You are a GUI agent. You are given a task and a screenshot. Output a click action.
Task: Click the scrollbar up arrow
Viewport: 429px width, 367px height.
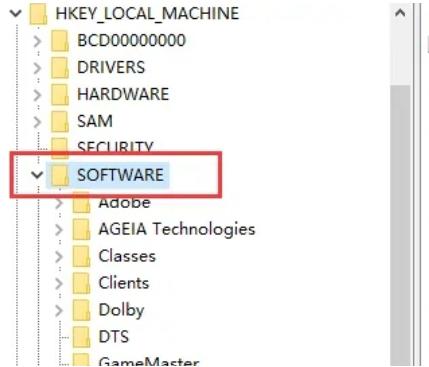pos(400,13)
